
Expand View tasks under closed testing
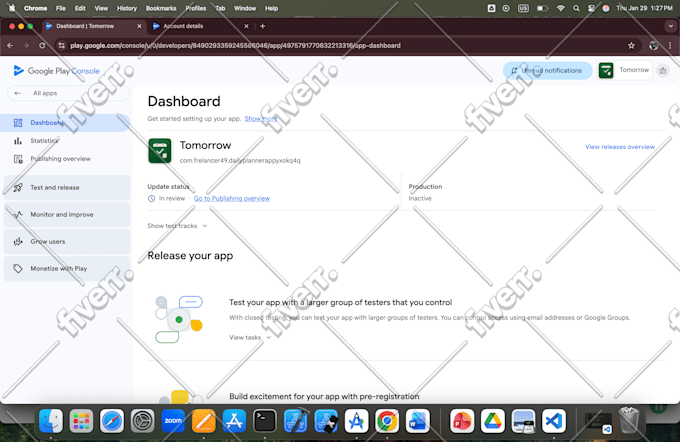(x=250, y=337)
